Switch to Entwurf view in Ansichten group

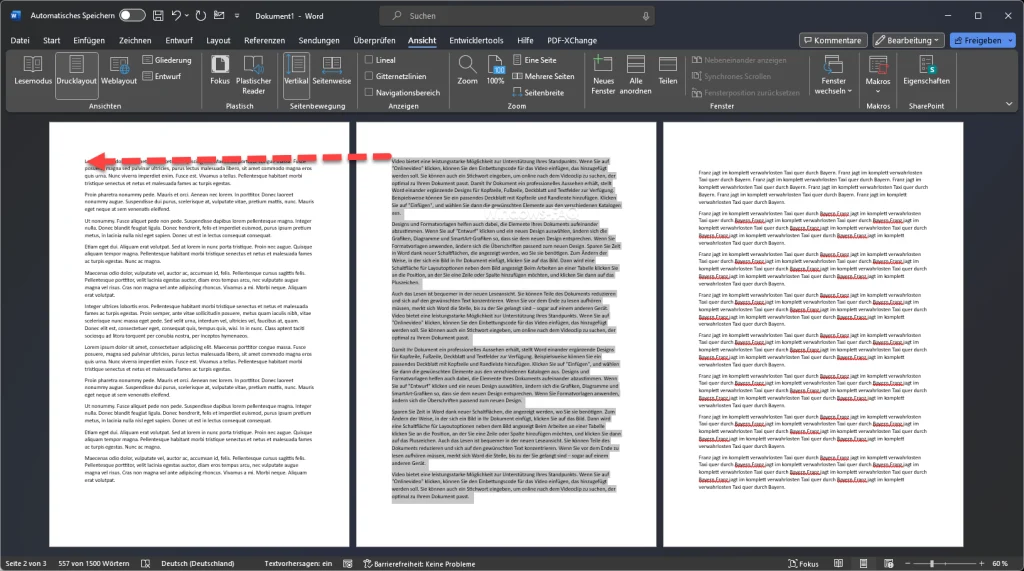(162, 76)
